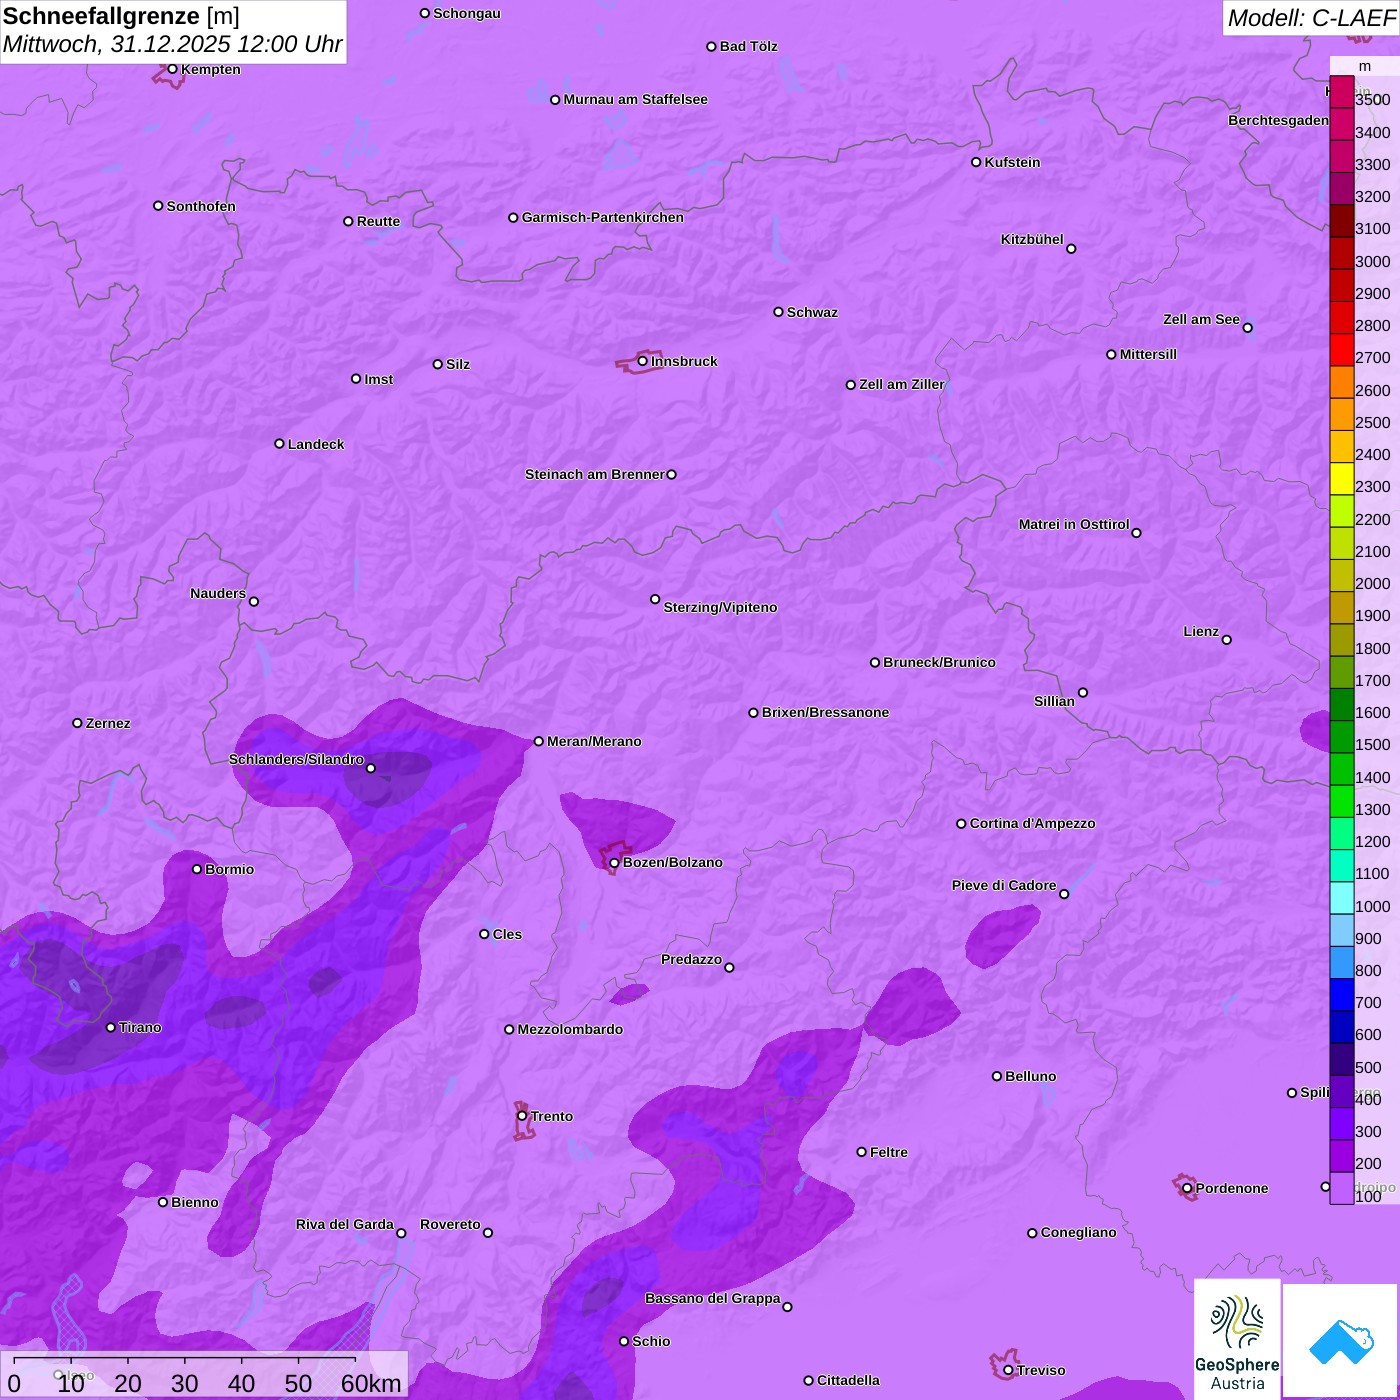Click the 'Berchtesgaden' label
This screenshot has height=1400, width=1400.
(x=1279, y=120)
